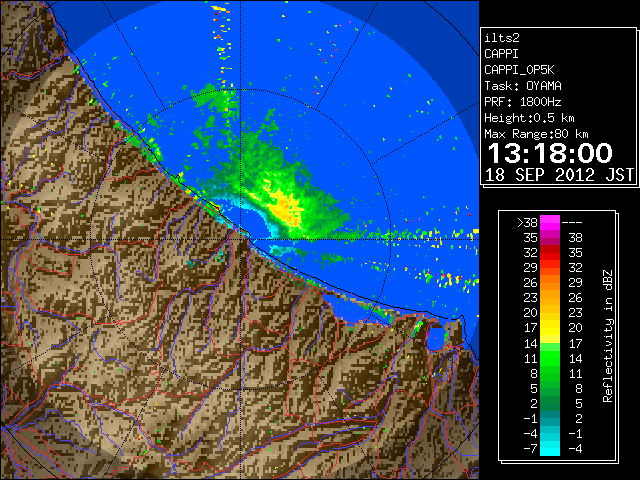Pick the yellow legend color band
640x480 pixels.
point(550,330)
